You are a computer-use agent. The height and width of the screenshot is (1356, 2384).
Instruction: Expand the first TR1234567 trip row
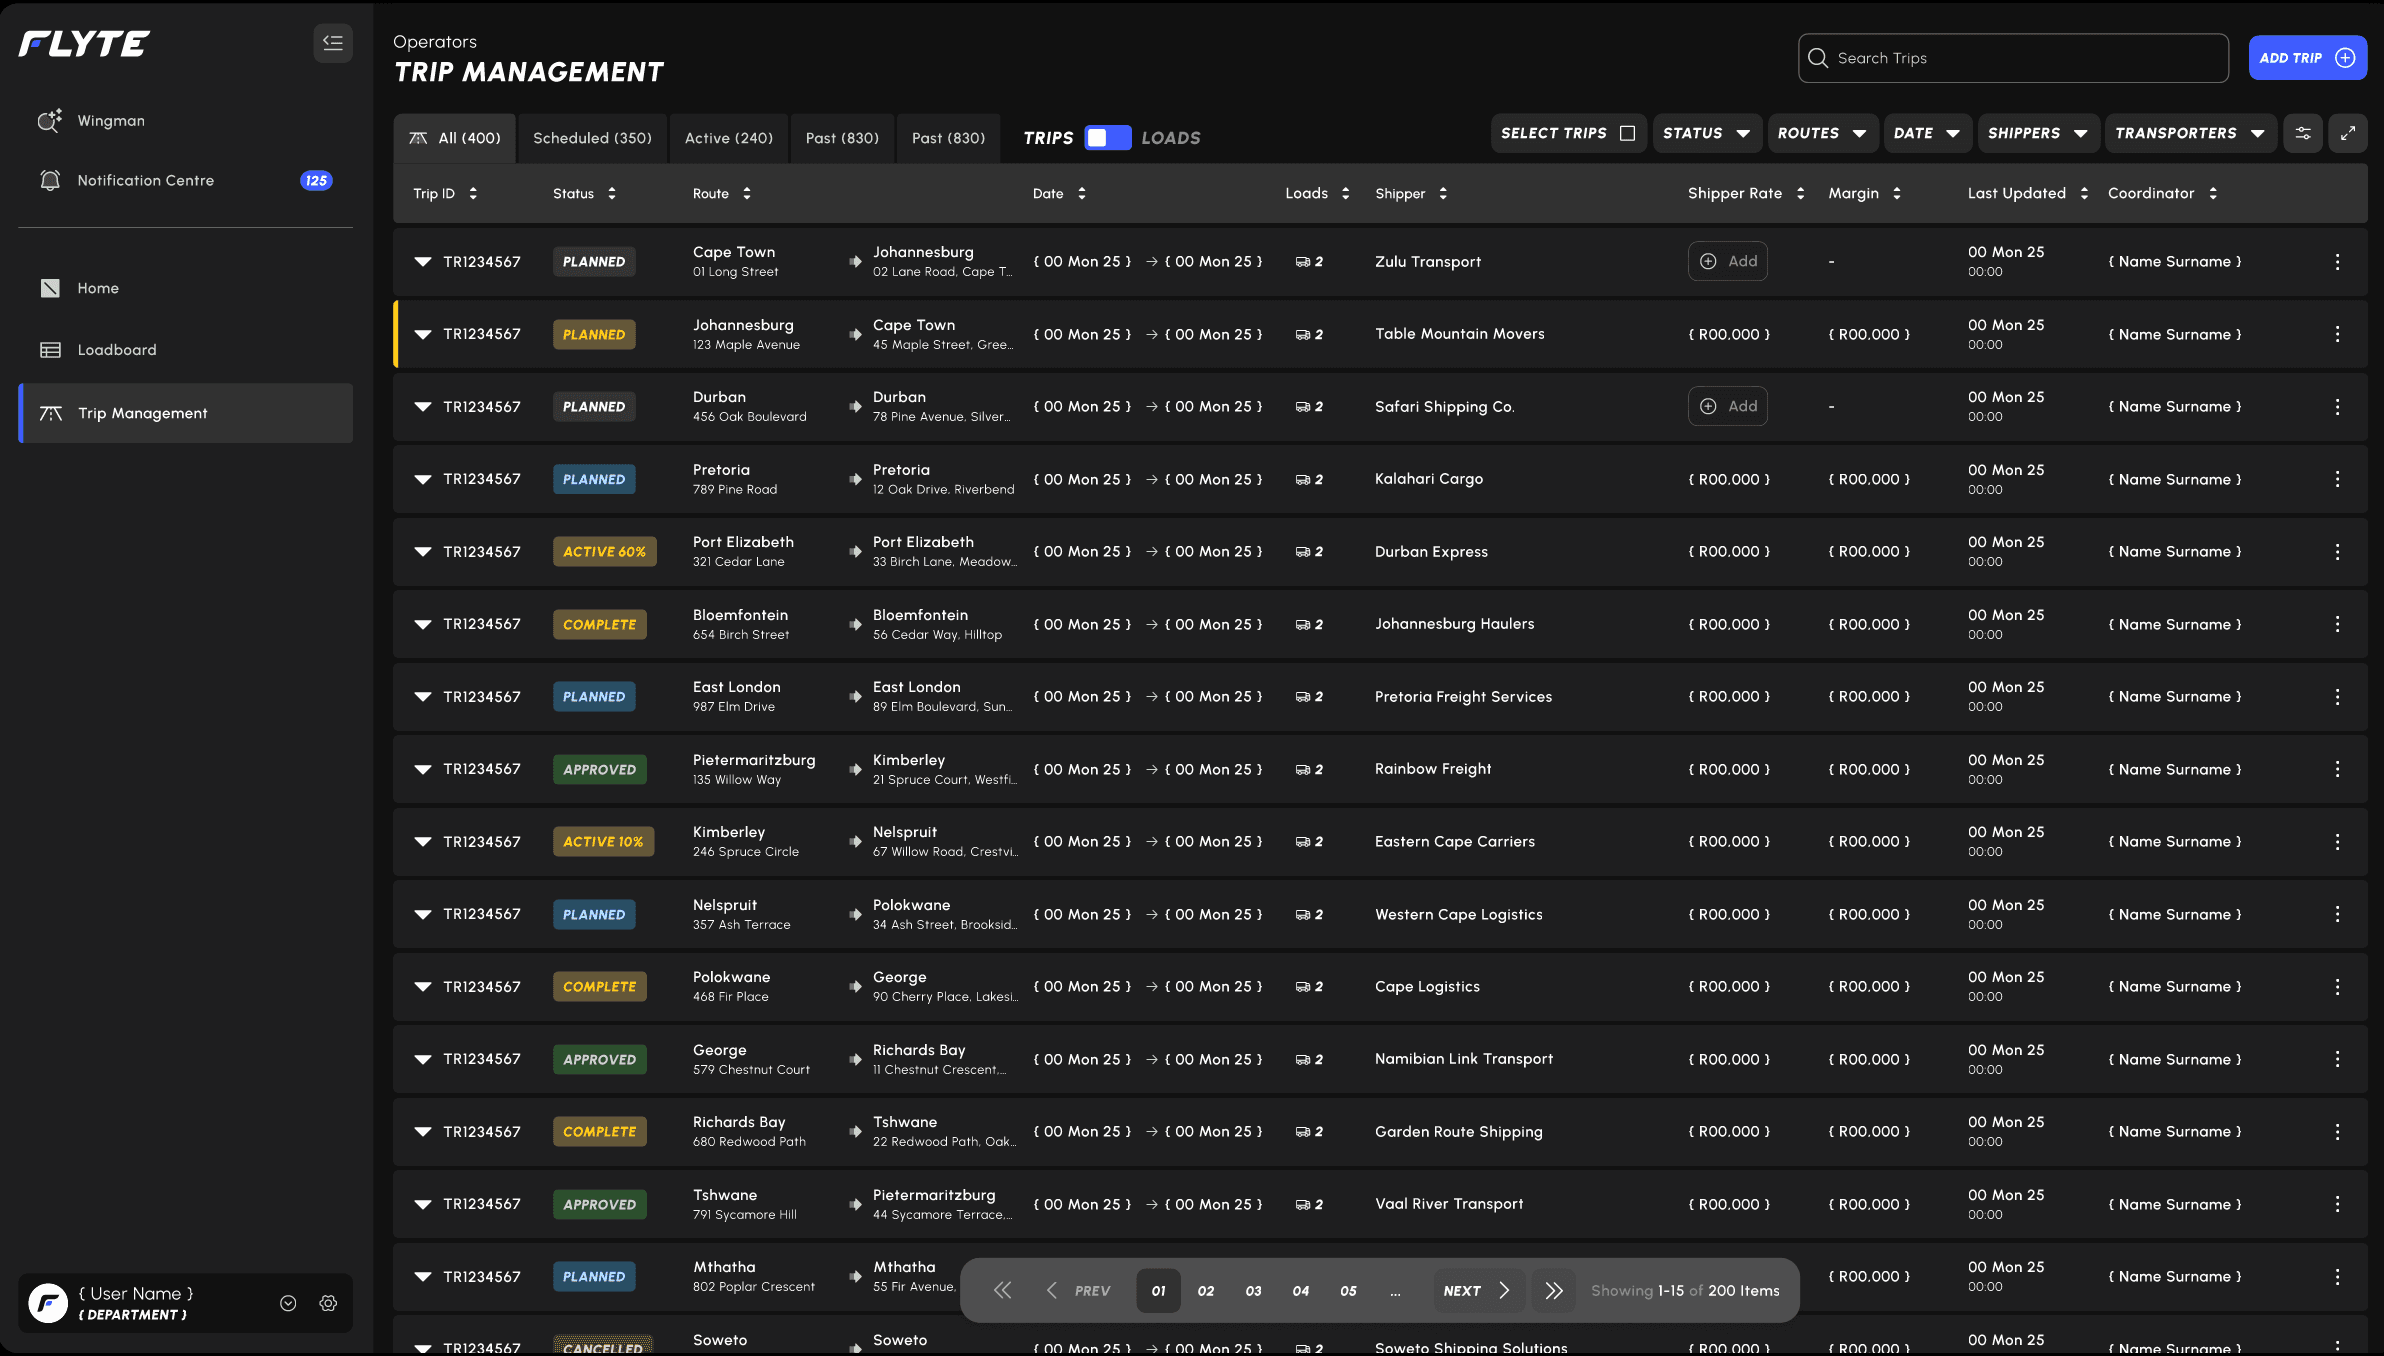click(423, 261)
